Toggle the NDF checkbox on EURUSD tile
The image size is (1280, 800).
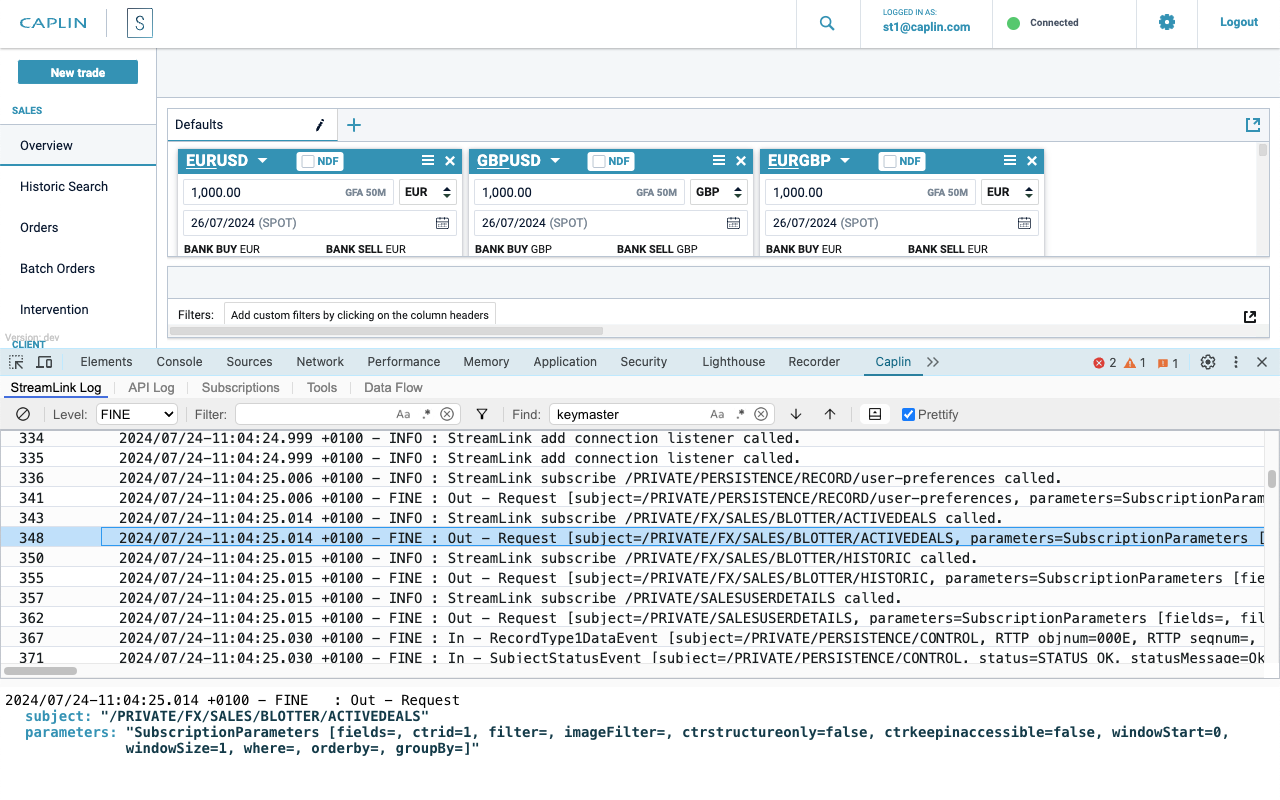point(308,161)
